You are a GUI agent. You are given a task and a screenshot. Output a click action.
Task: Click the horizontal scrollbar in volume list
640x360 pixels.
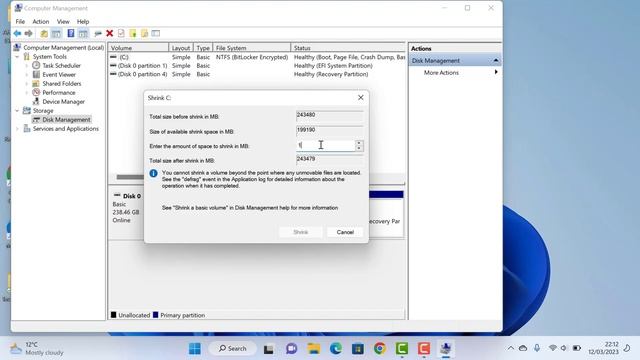click(130, 177)
